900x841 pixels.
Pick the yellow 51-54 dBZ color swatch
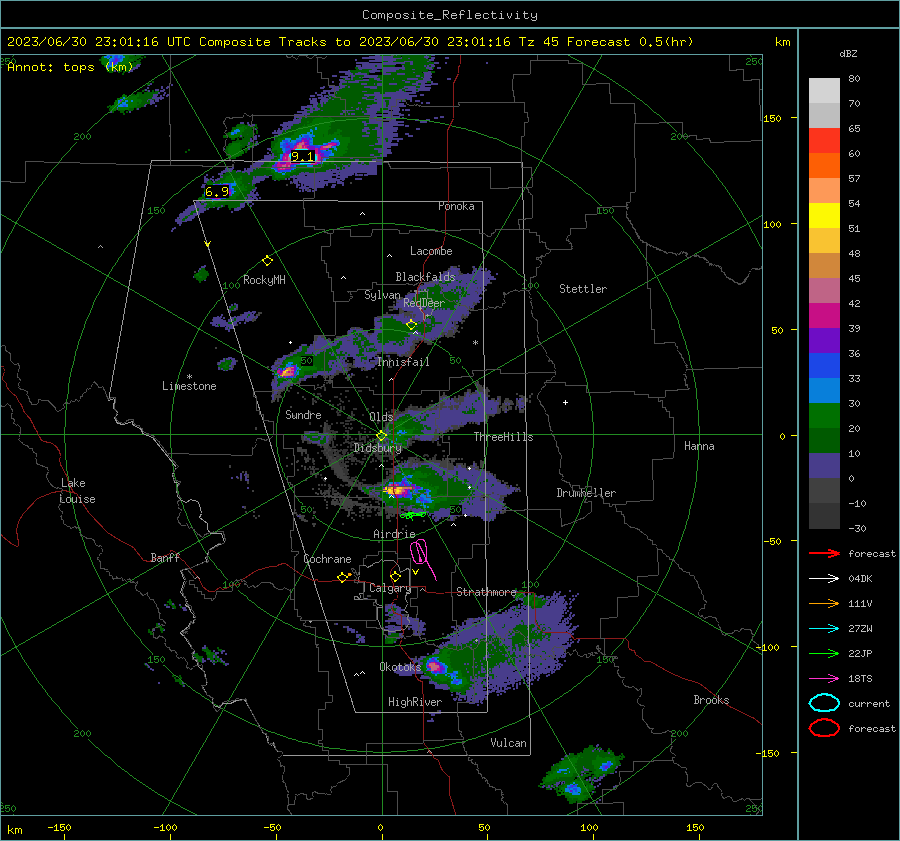[x=824, y=216]
